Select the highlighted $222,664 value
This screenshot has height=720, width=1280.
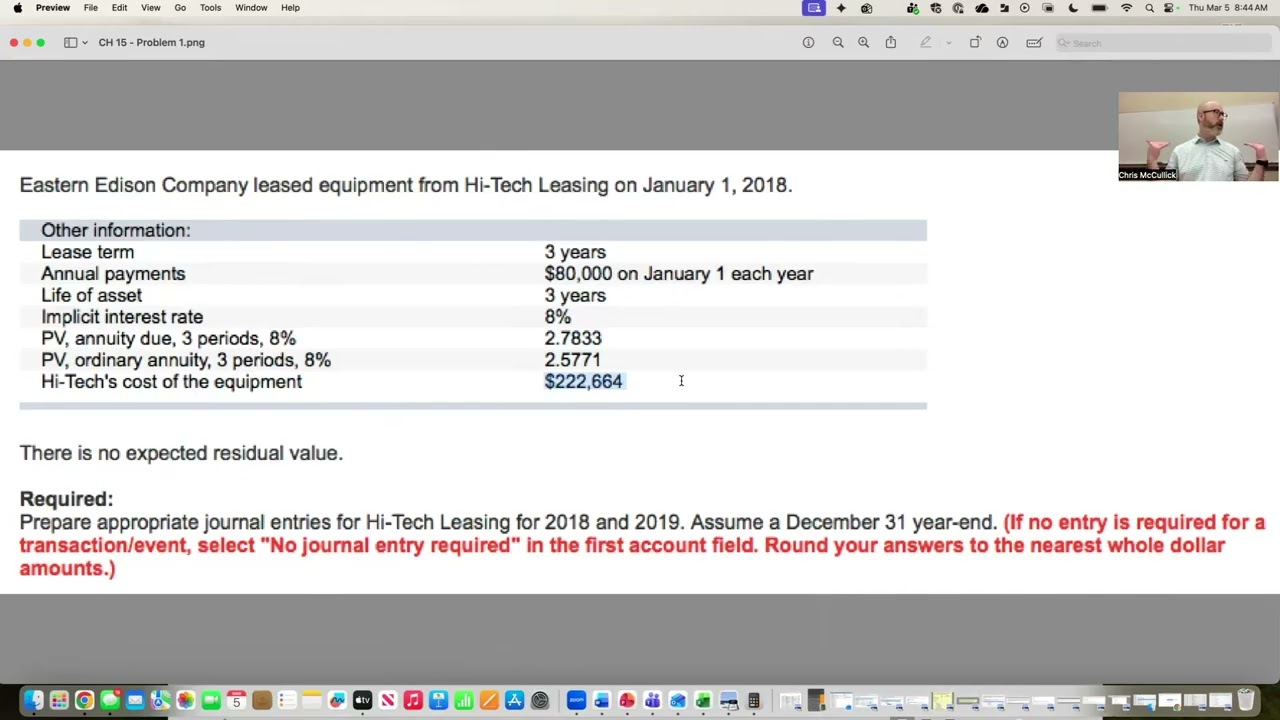point(583,381)
